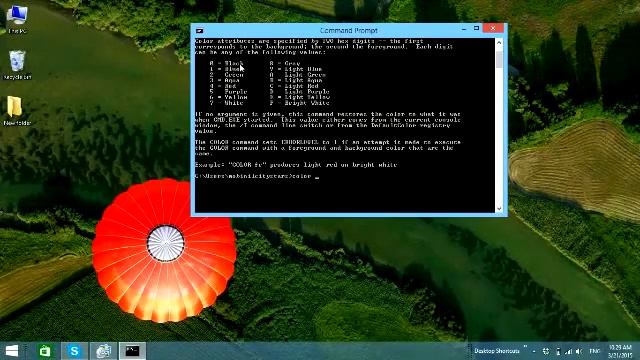This screenshot has height=360, width=640.
Task: Click the Command Prompt scrollbar down arrow
Action: click(x=499, y=209)
